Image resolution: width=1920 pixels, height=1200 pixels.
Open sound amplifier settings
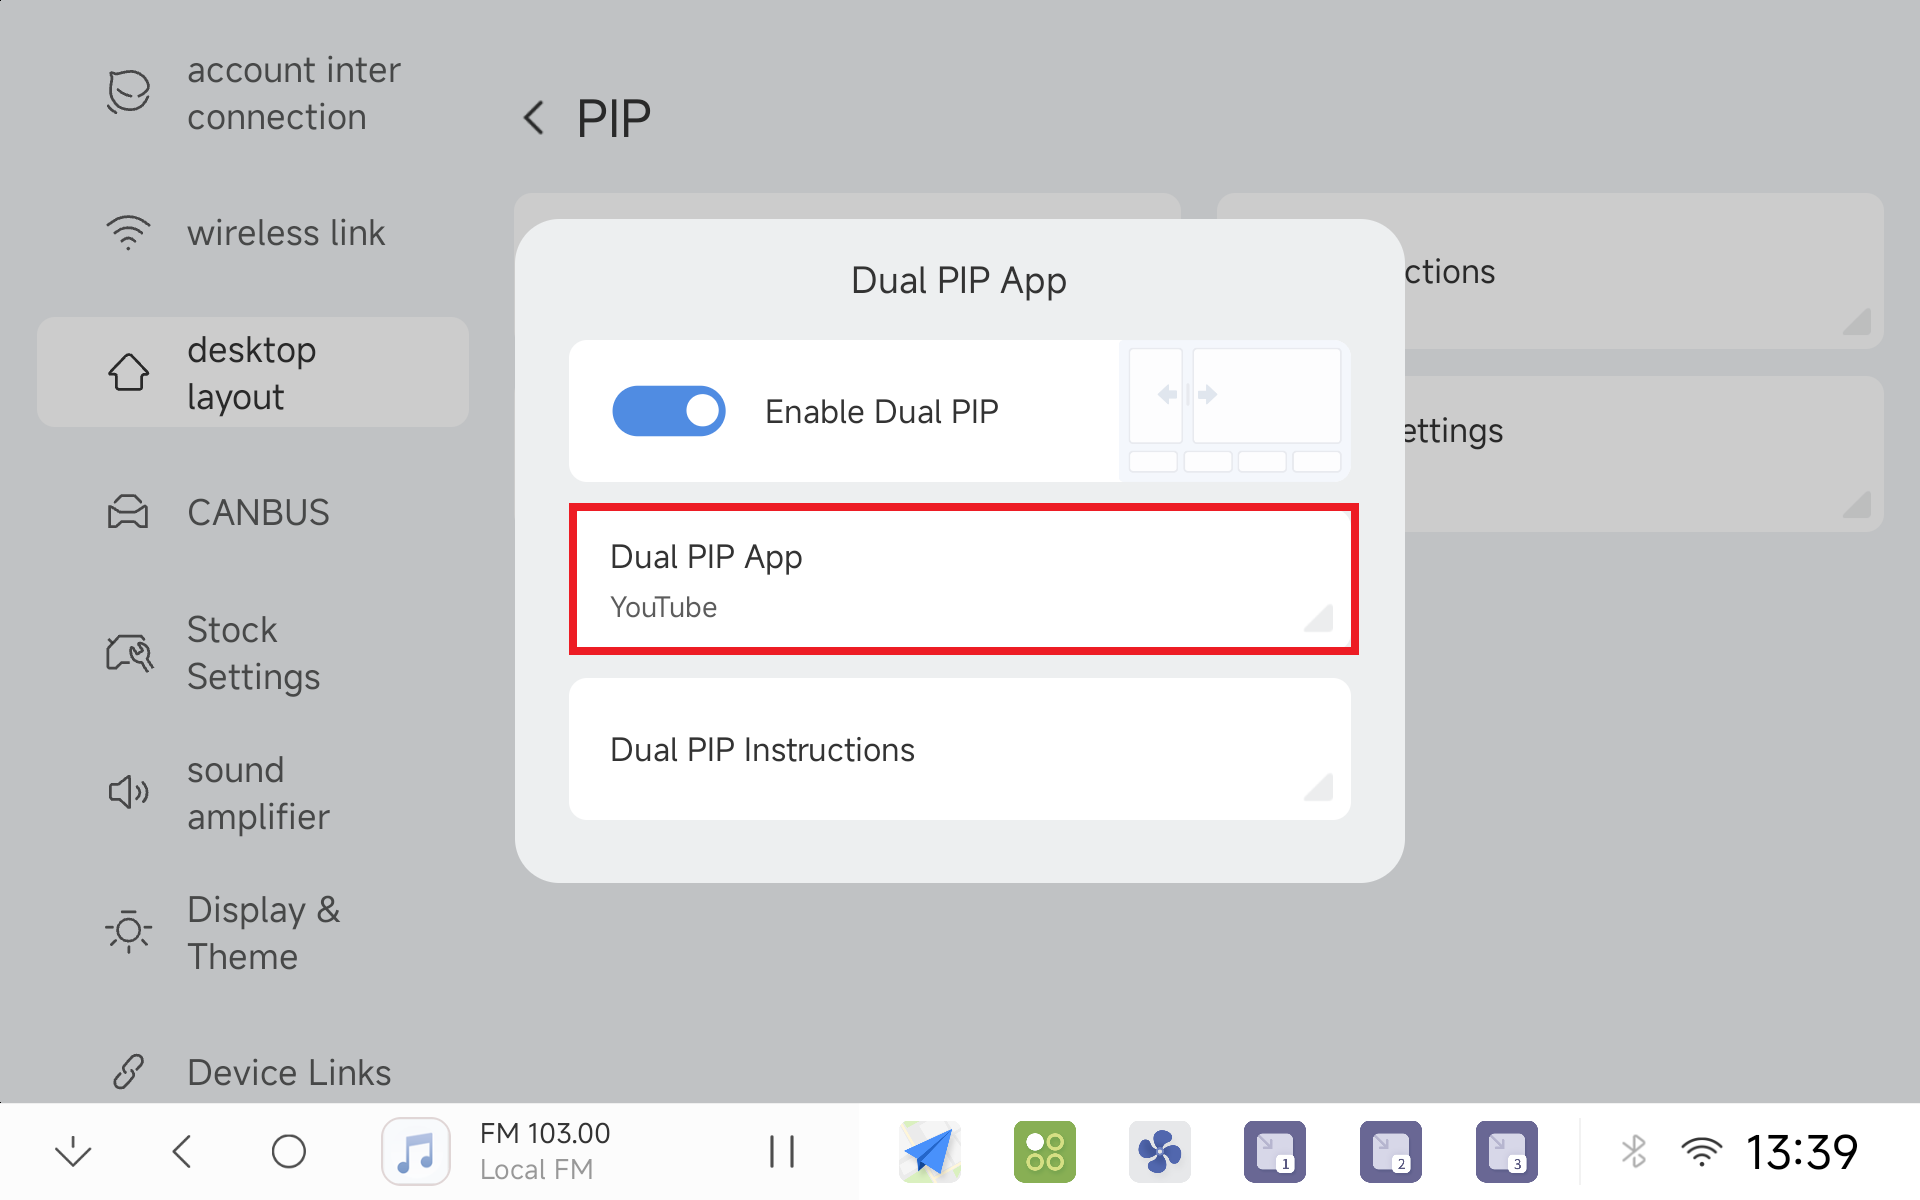coord(253,793)
